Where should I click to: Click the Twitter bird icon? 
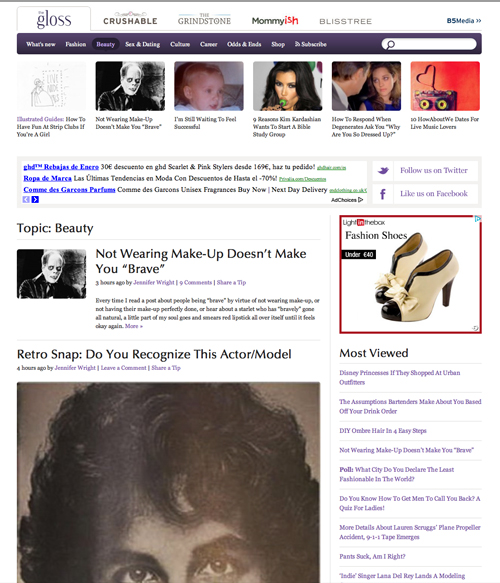(383, 171)
